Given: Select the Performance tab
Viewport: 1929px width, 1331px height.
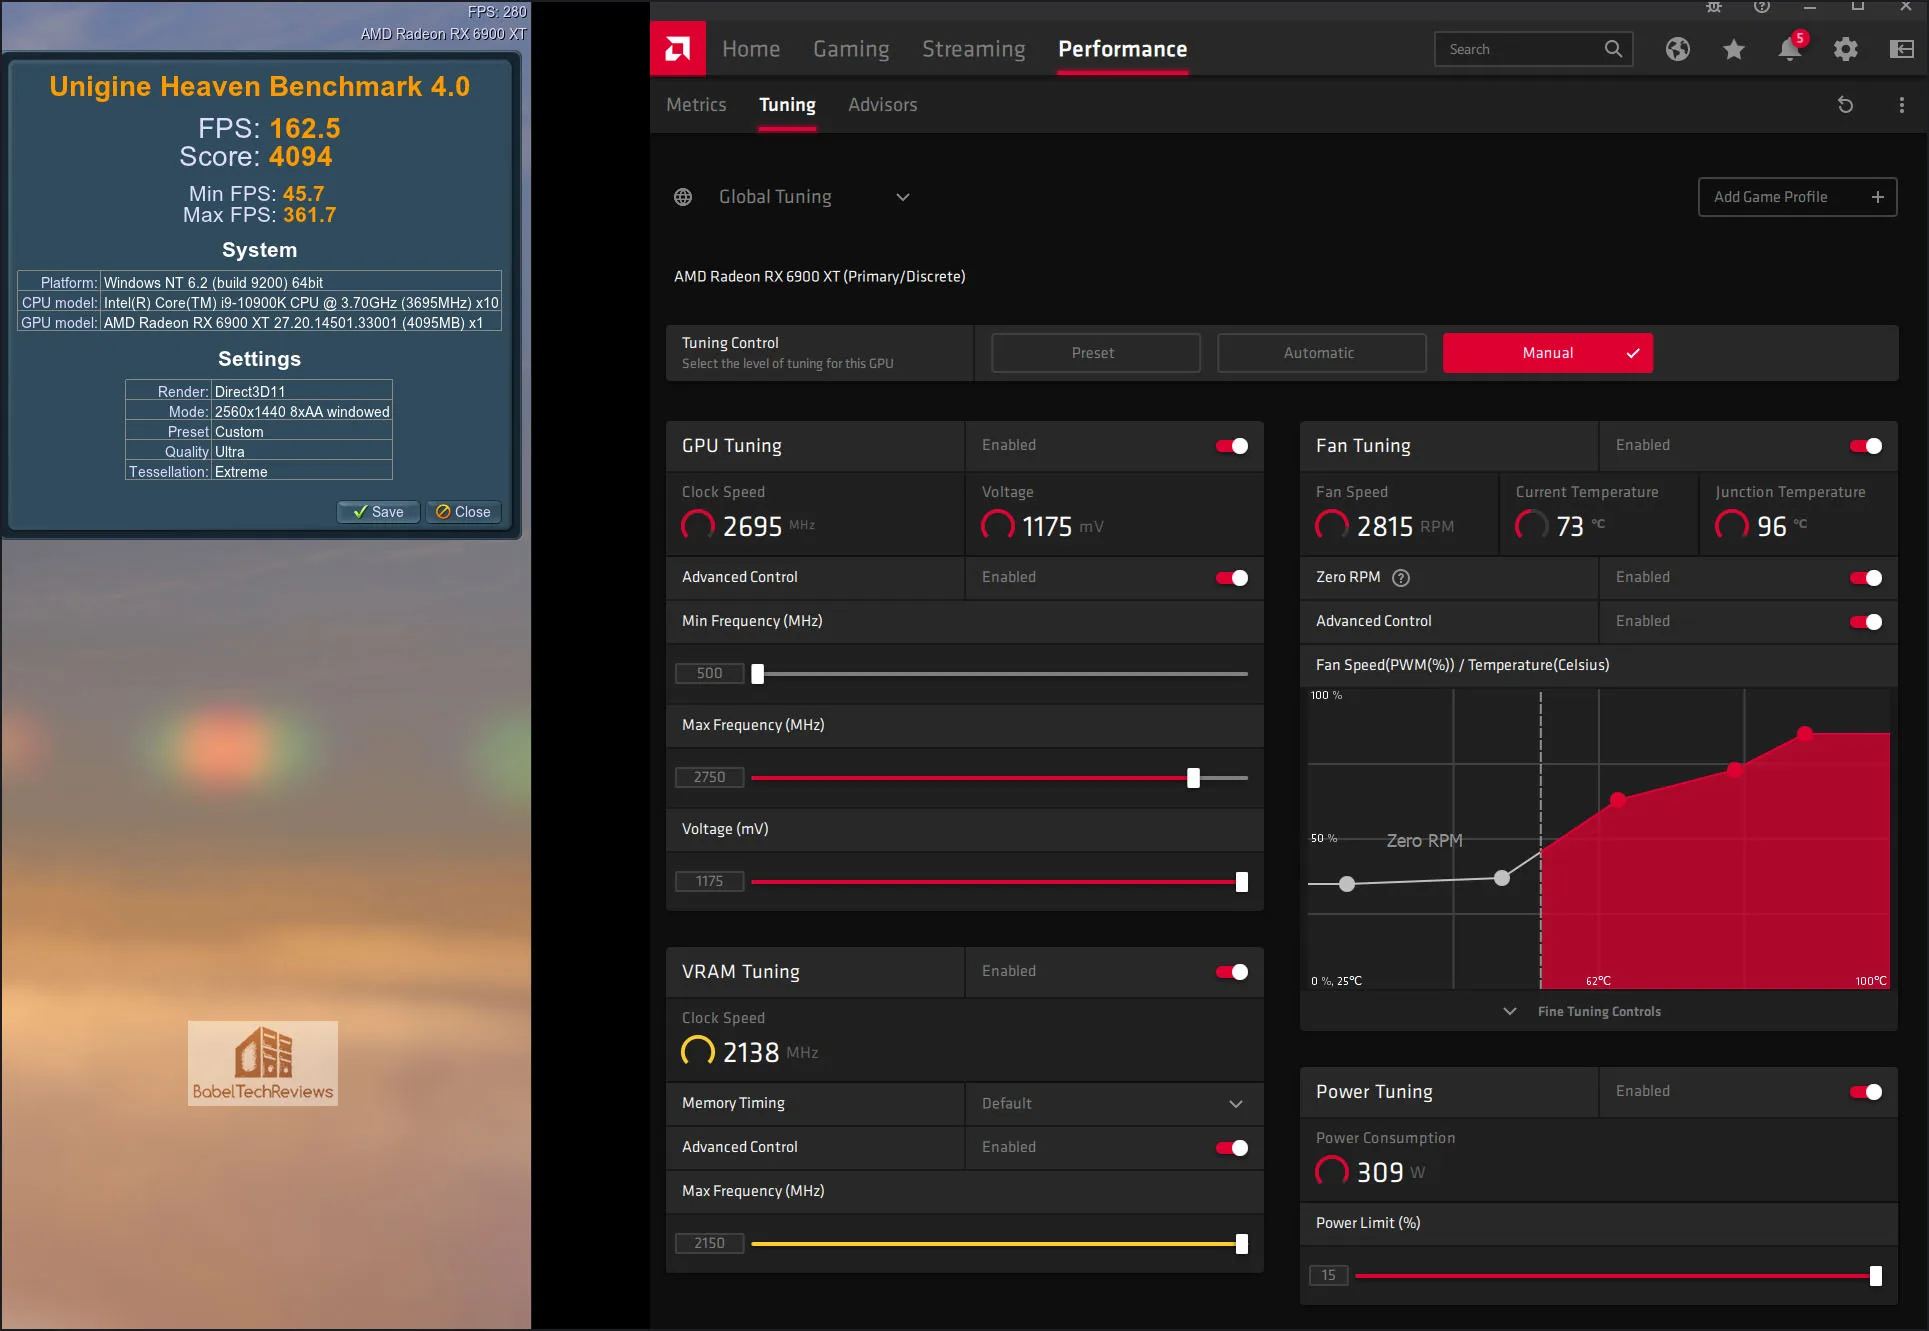Looking at the screenshot, I should pyautogui.click(x=1122, y=49).
